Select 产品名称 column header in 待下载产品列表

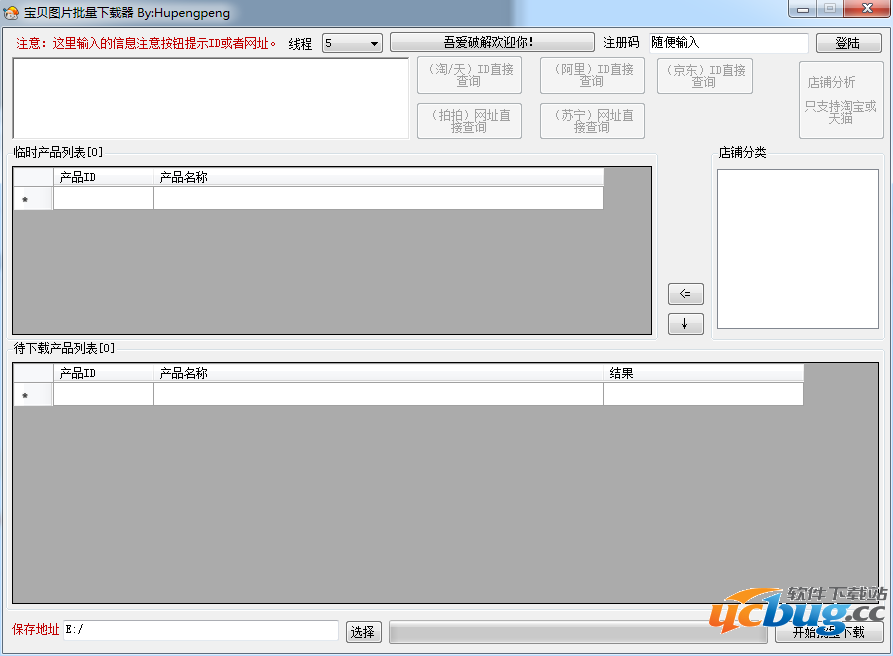pyautogui.click(x=378, y=373)
